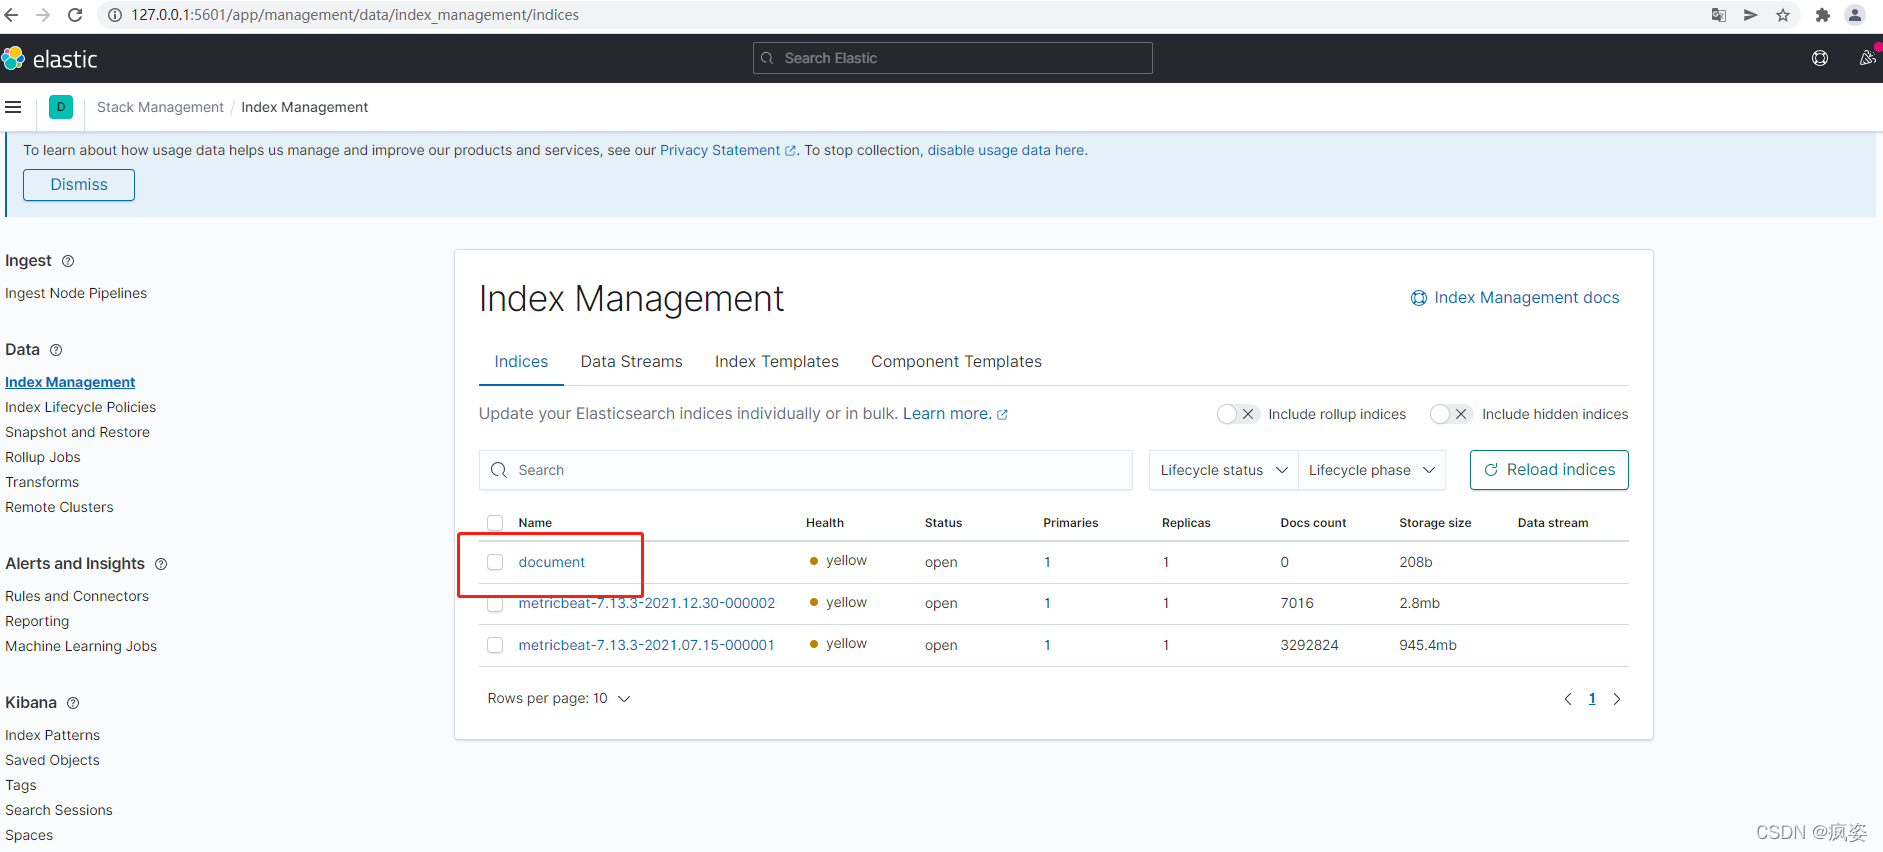Image resolution: width=1883 pixels, height=852 pixels.
Task: Click the site information icon in address bar
Action: [115, 15]
